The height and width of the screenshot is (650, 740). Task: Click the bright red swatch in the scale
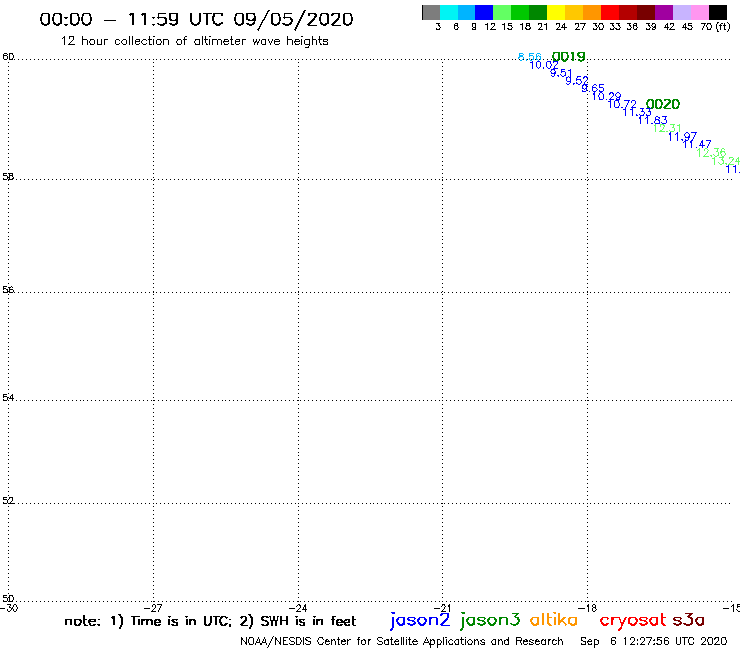point(610,12)
